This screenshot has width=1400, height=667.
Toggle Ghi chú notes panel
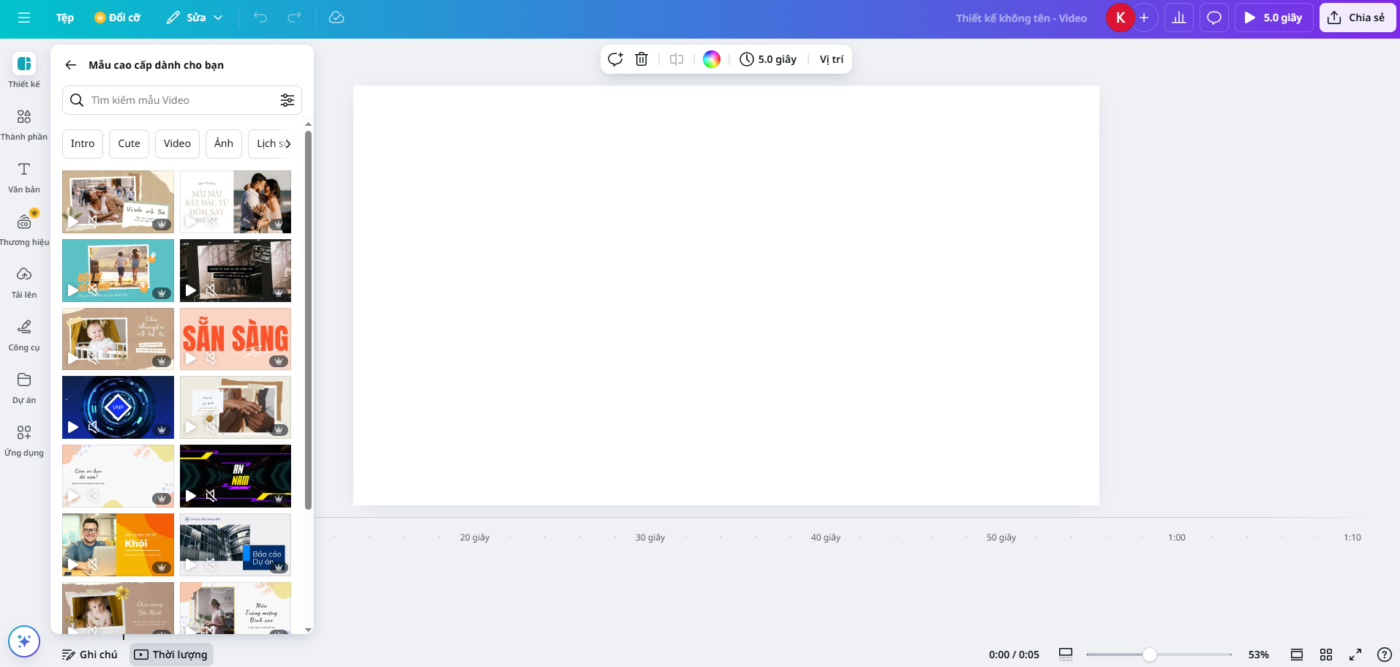pyautogui.click(x=90, y=654)
